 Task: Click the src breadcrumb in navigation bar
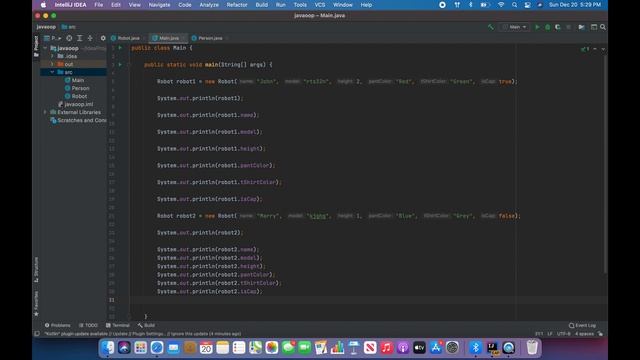point(69,27)
